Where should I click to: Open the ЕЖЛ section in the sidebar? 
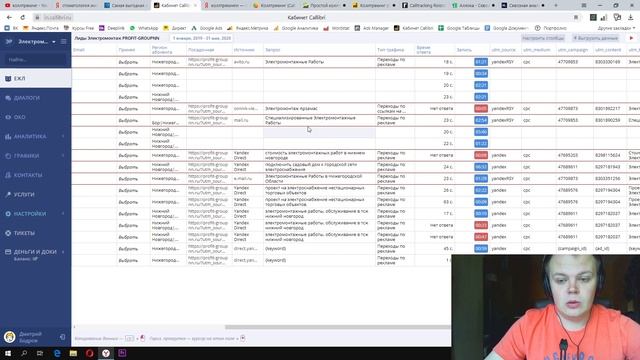[36, 78]
